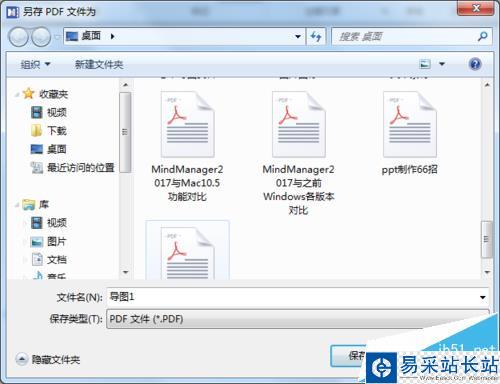Image resolution: width=500 pixels, height=384 pixels.
Task: Open recent pages dropdown beside navigation arrows
Action: (x=57, y=37)
